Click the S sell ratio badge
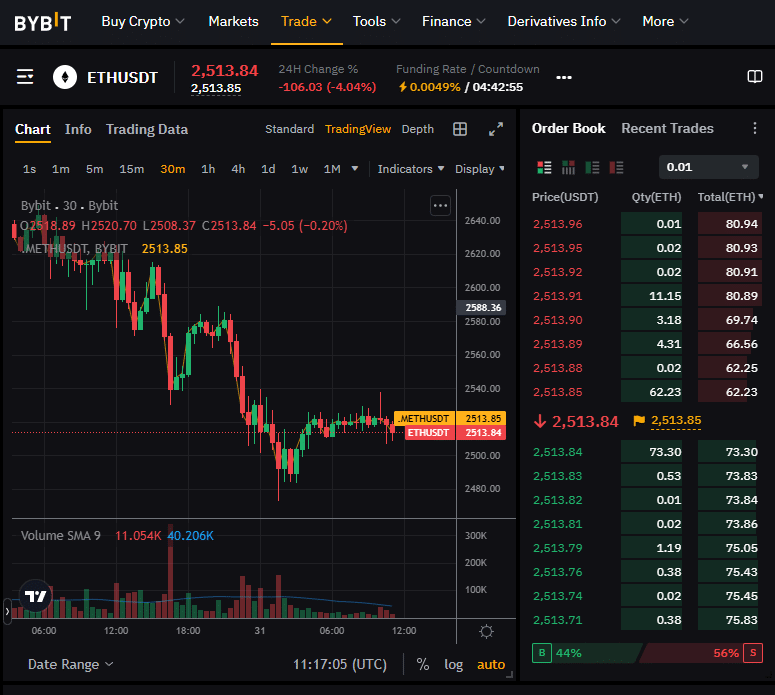 [x=753, y=653]
